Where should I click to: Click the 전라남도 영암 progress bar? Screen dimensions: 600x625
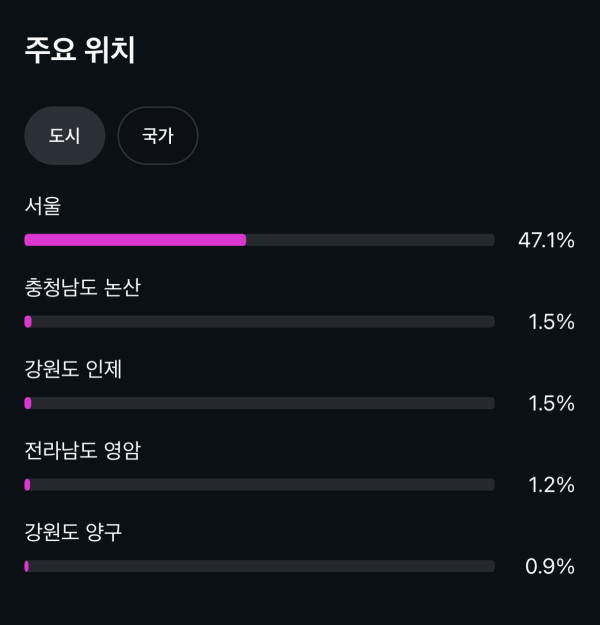point(260,485)
